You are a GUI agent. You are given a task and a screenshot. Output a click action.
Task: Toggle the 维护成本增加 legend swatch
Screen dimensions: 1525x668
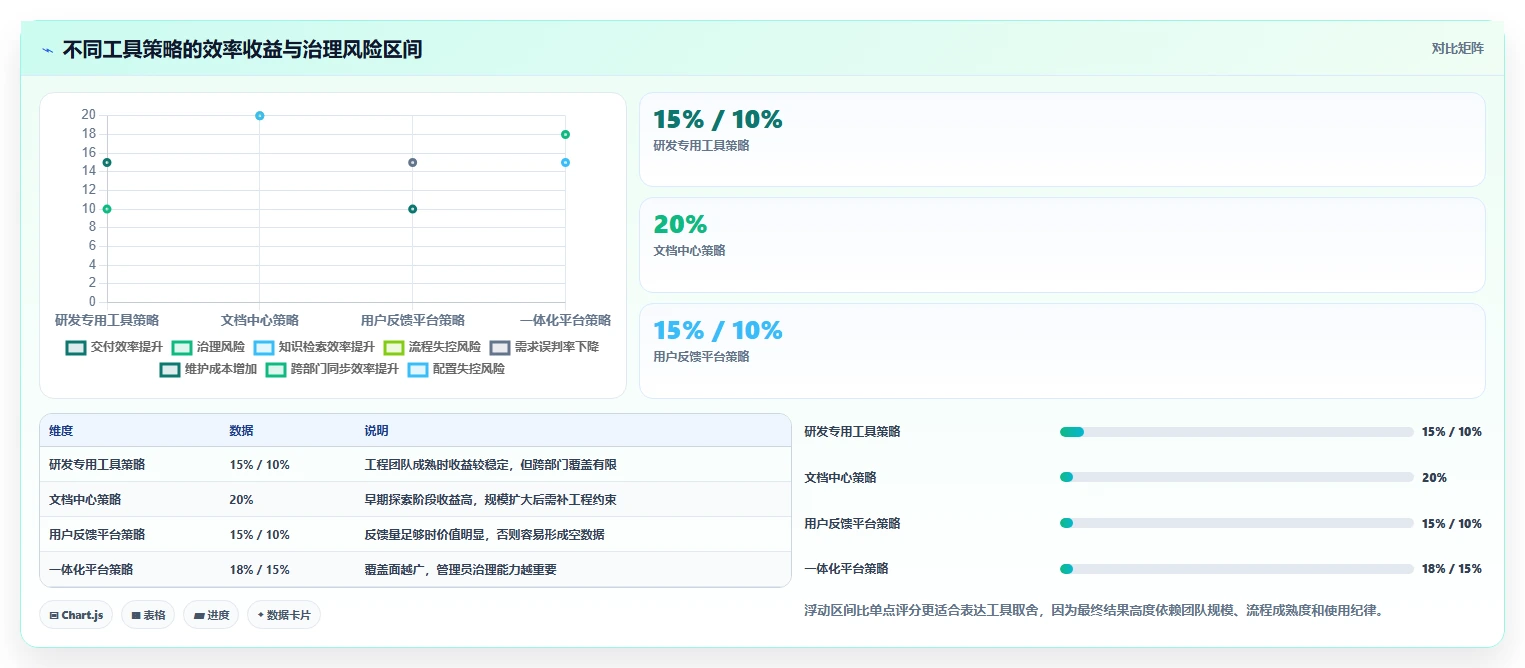169,369
